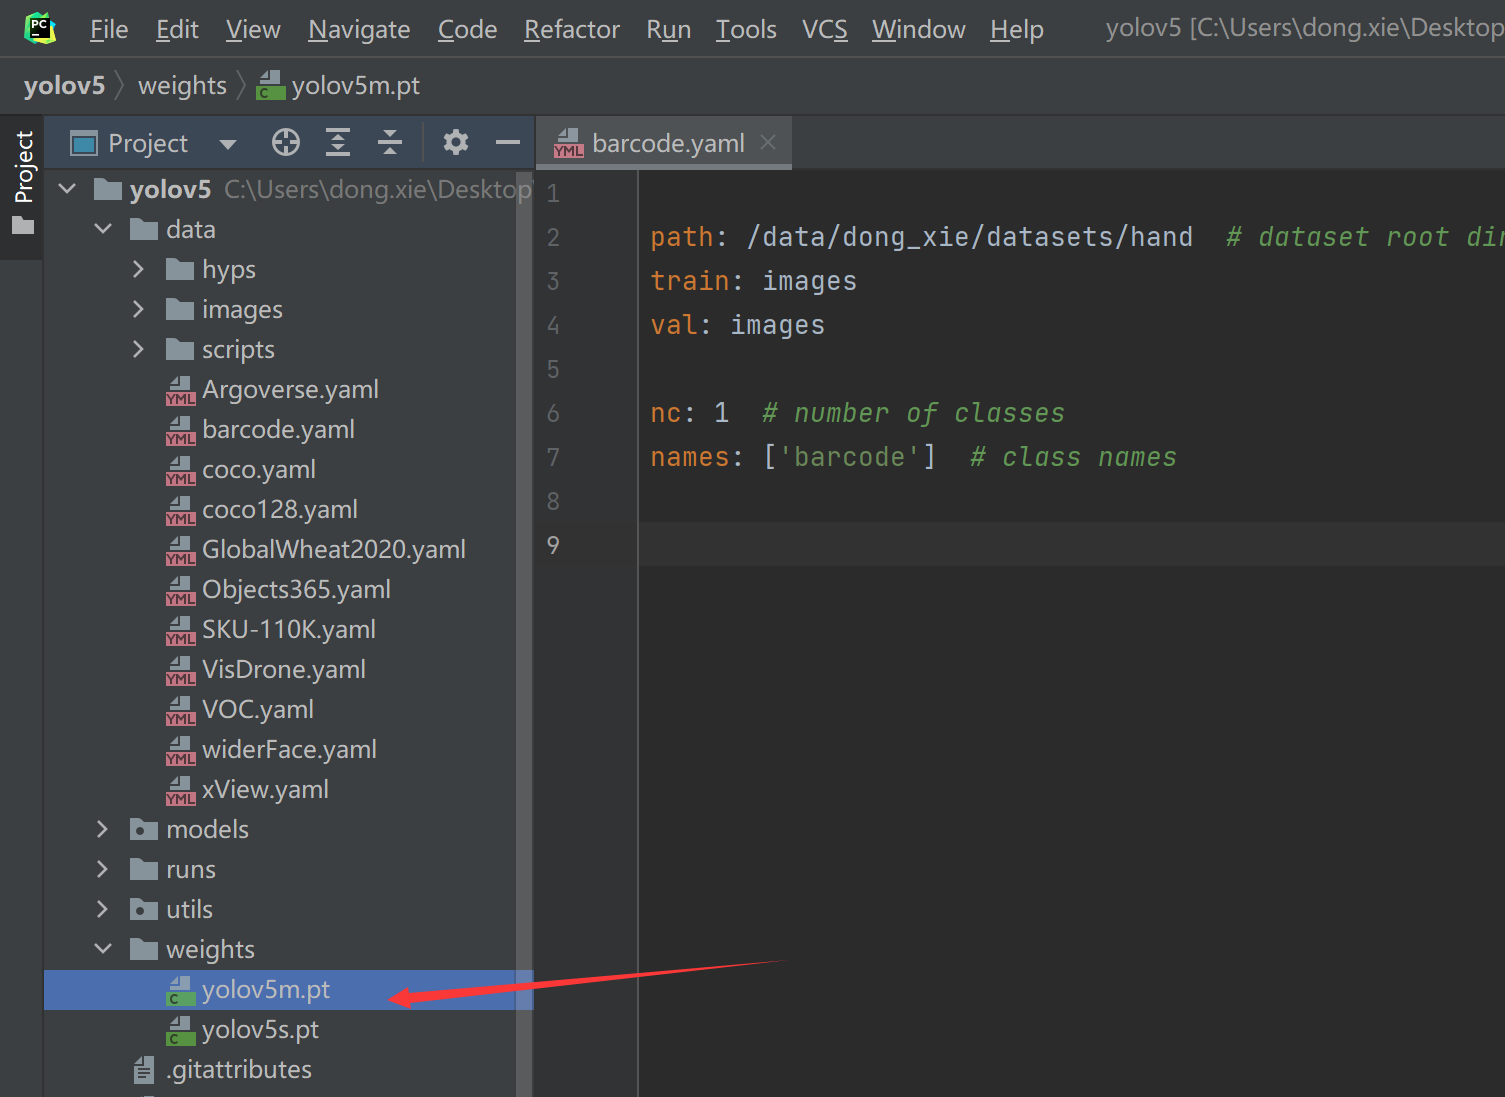Place the cursor on empty line 9
Viewport: 1505px width, 1097px height.
[x=1070, y=545]
